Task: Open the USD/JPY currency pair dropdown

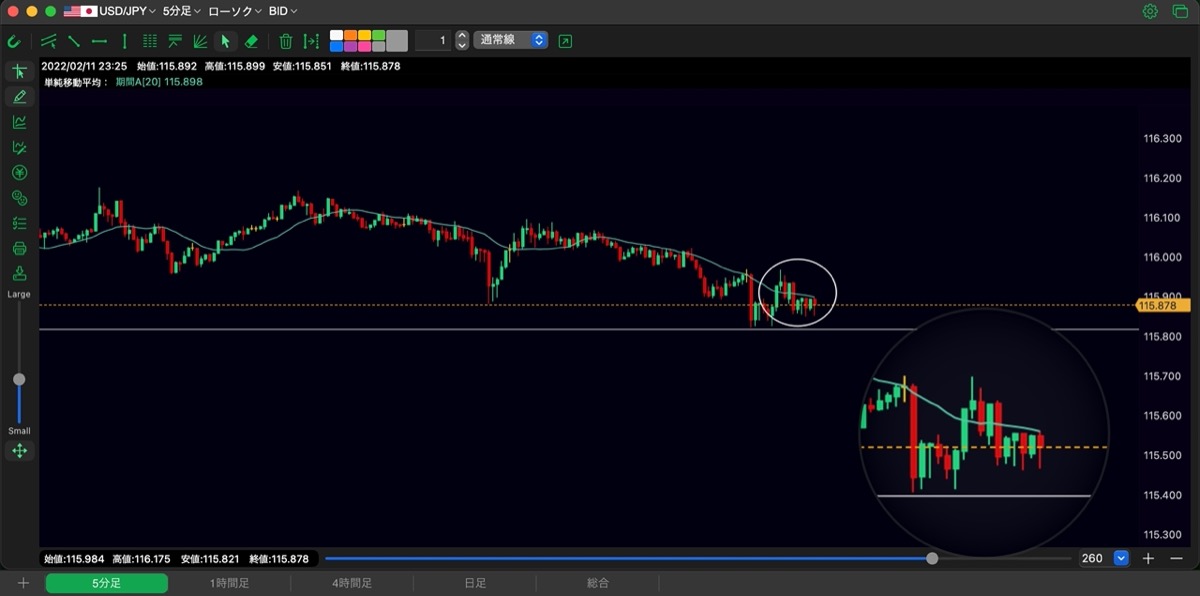Action: 109,11
